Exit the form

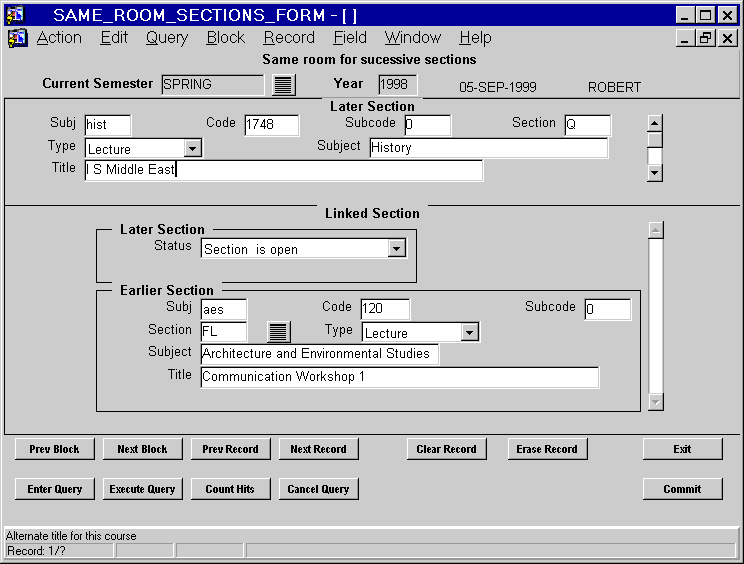click(682, 449)
